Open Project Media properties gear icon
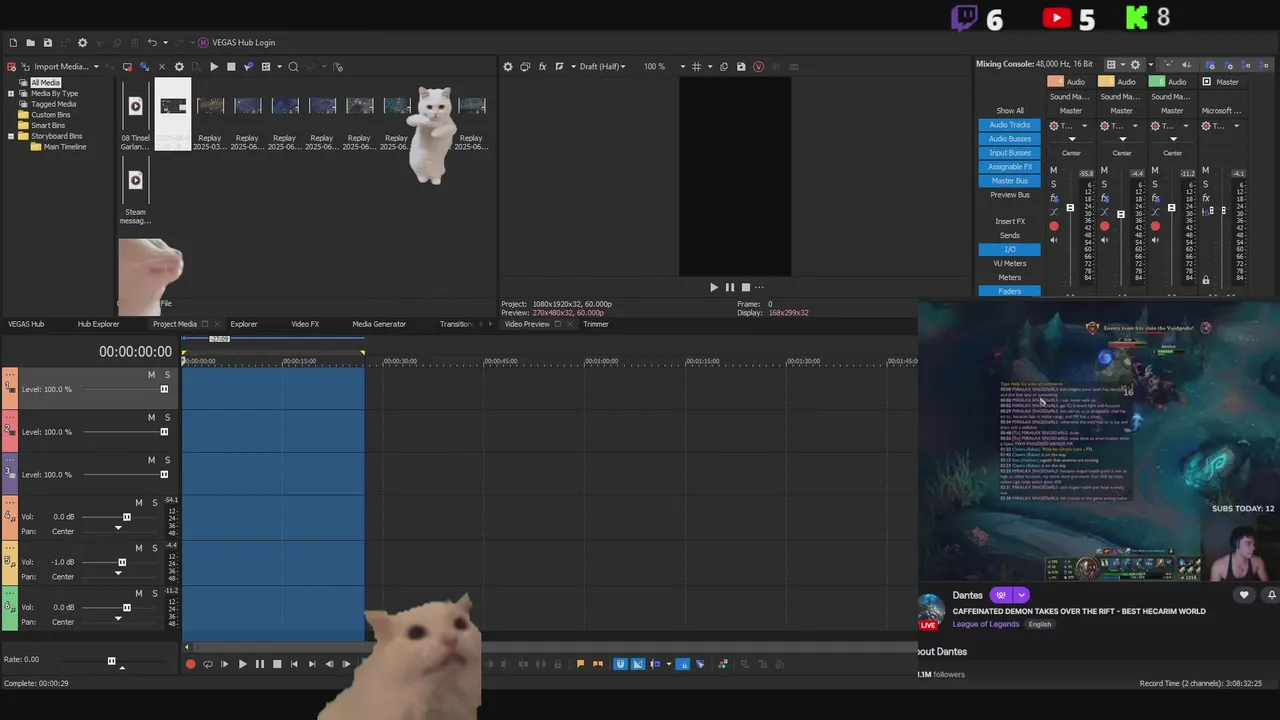 179,67
